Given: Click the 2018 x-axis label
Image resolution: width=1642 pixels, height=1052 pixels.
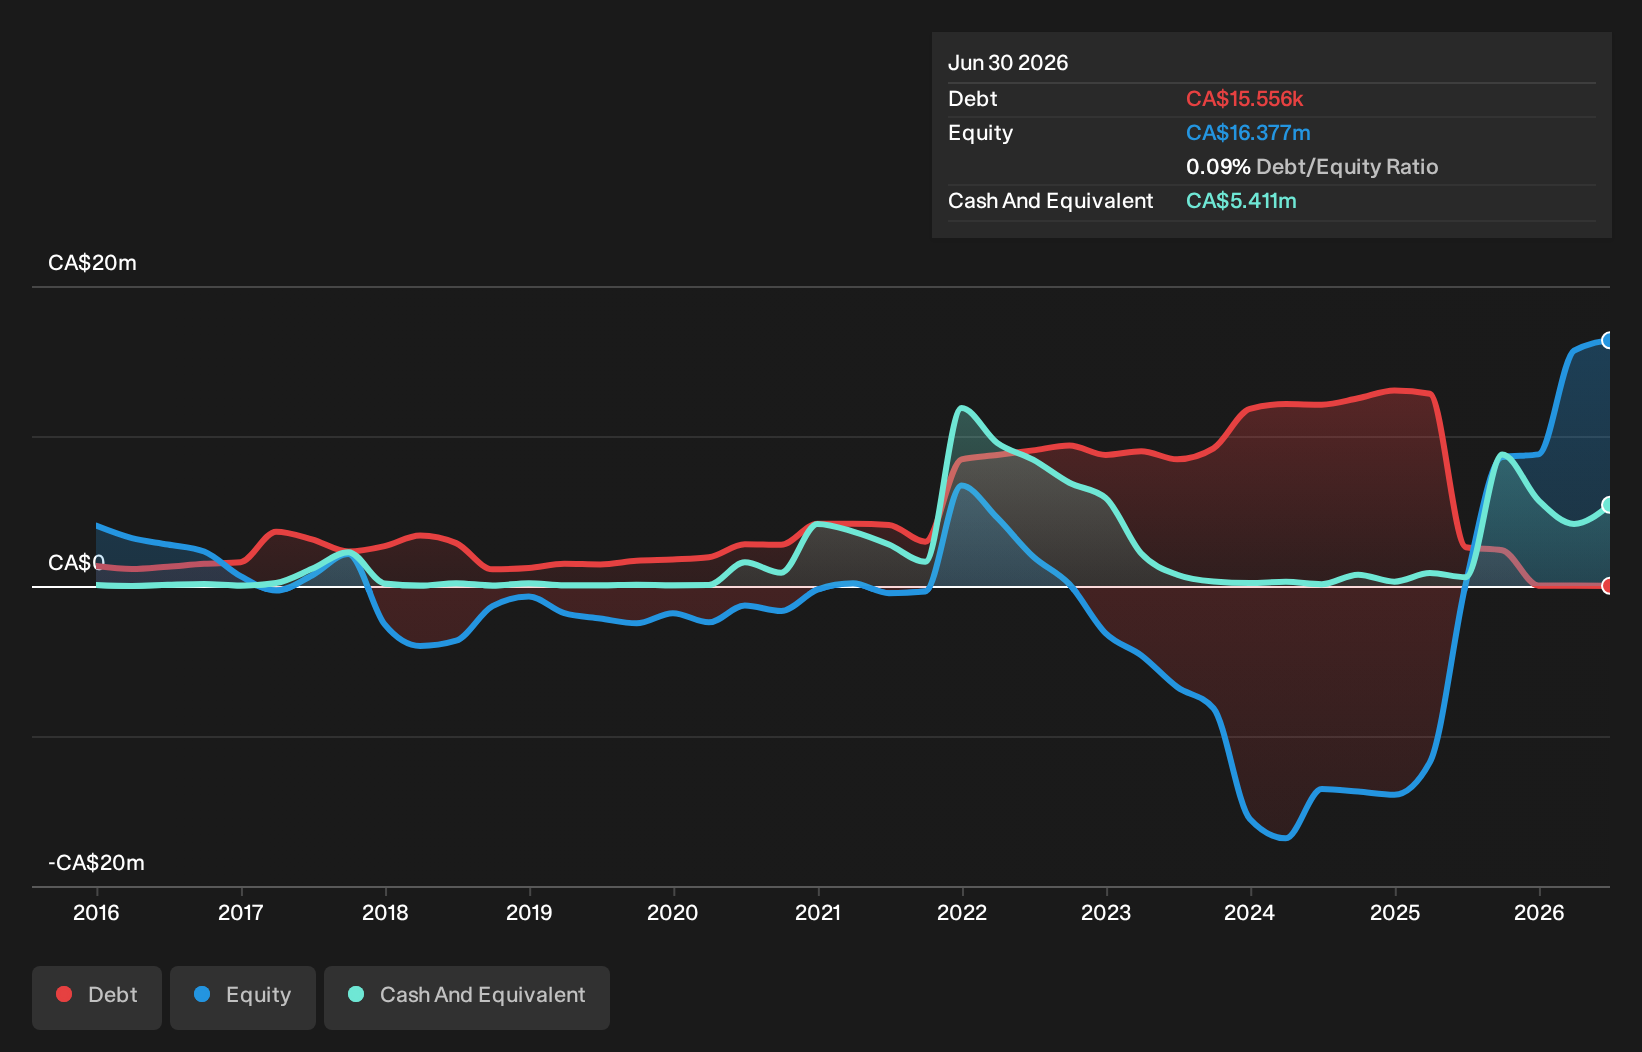Looking at the screenshot, I should [385, 913].
